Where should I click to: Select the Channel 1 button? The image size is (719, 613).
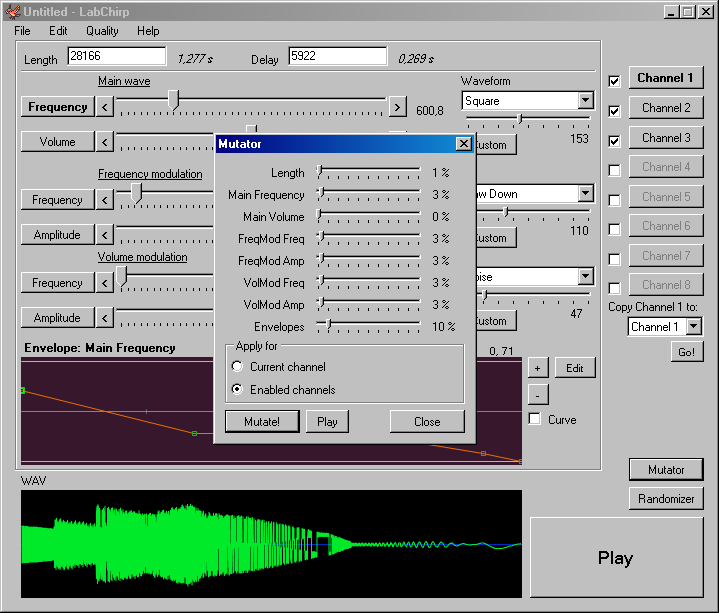(666, 77)
